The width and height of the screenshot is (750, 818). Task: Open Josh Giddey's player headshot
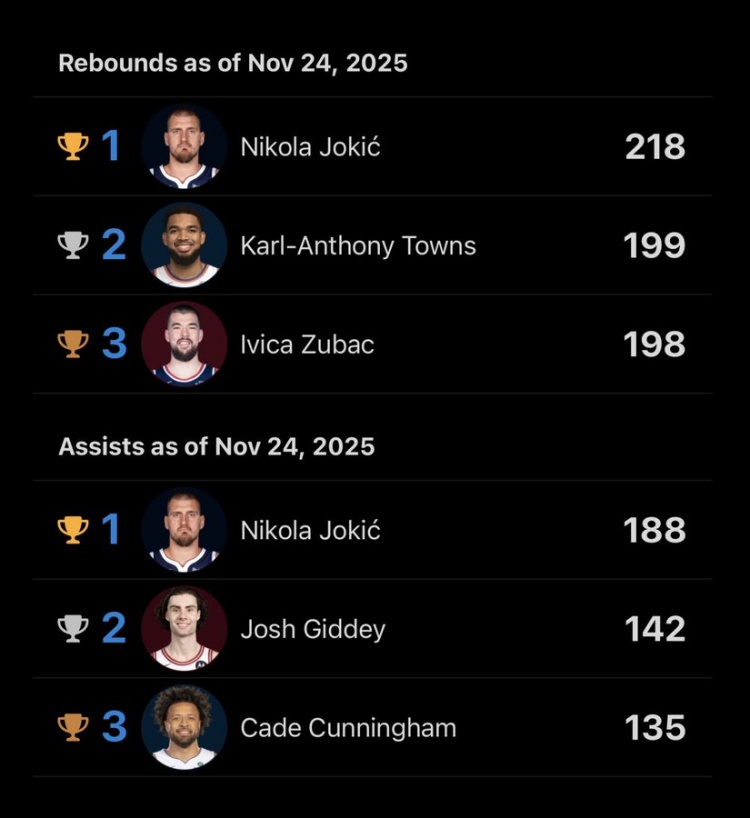click(184, 629)
